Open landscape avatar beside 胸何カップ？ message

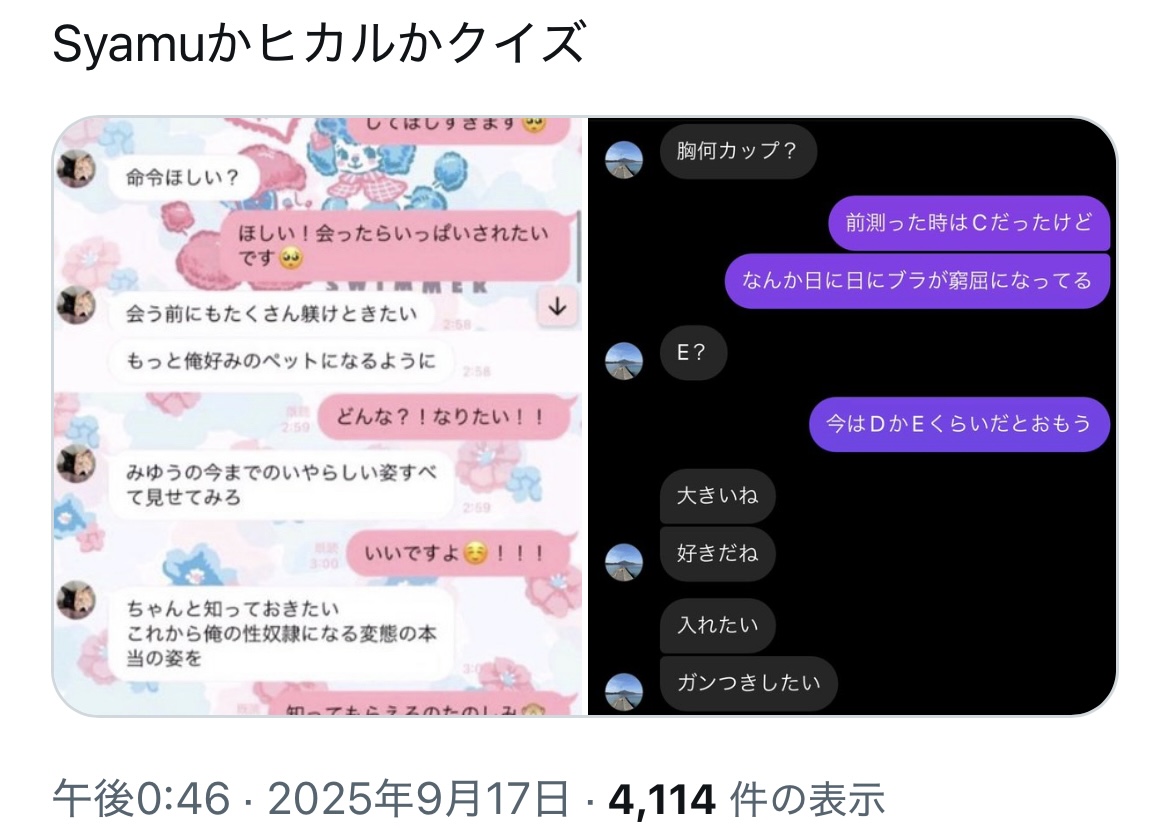click(x=624, y=160)
